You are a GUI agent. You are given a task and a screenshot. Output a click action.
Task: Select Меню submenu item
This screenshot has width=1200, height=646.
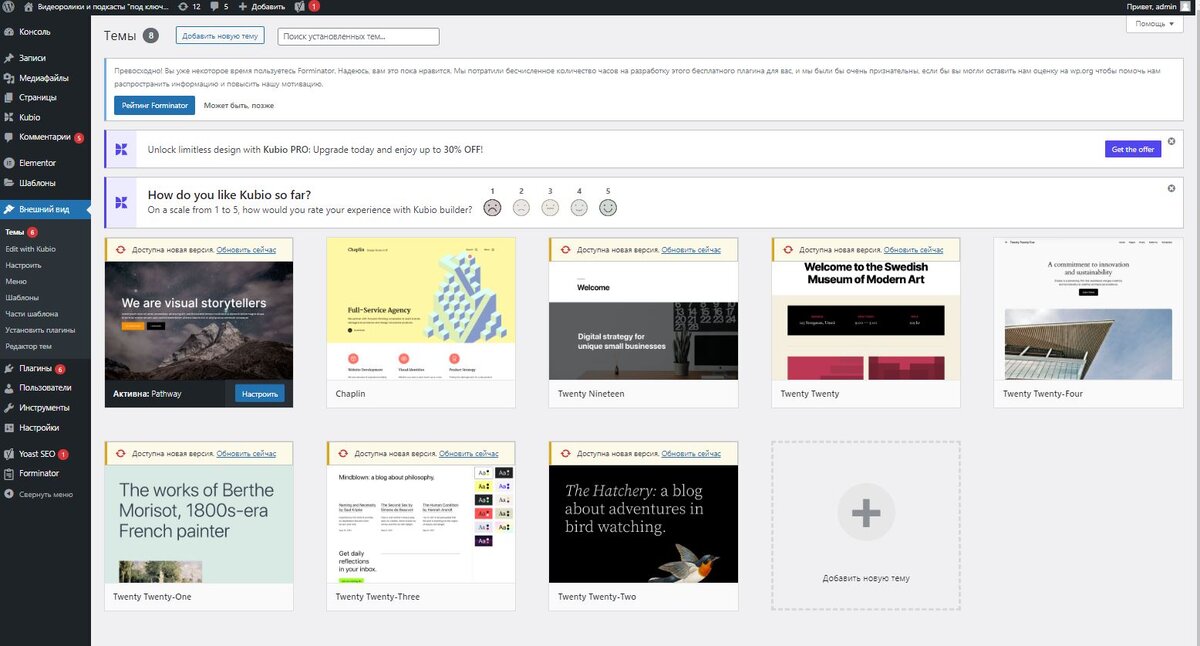click(x=15, y=281)
